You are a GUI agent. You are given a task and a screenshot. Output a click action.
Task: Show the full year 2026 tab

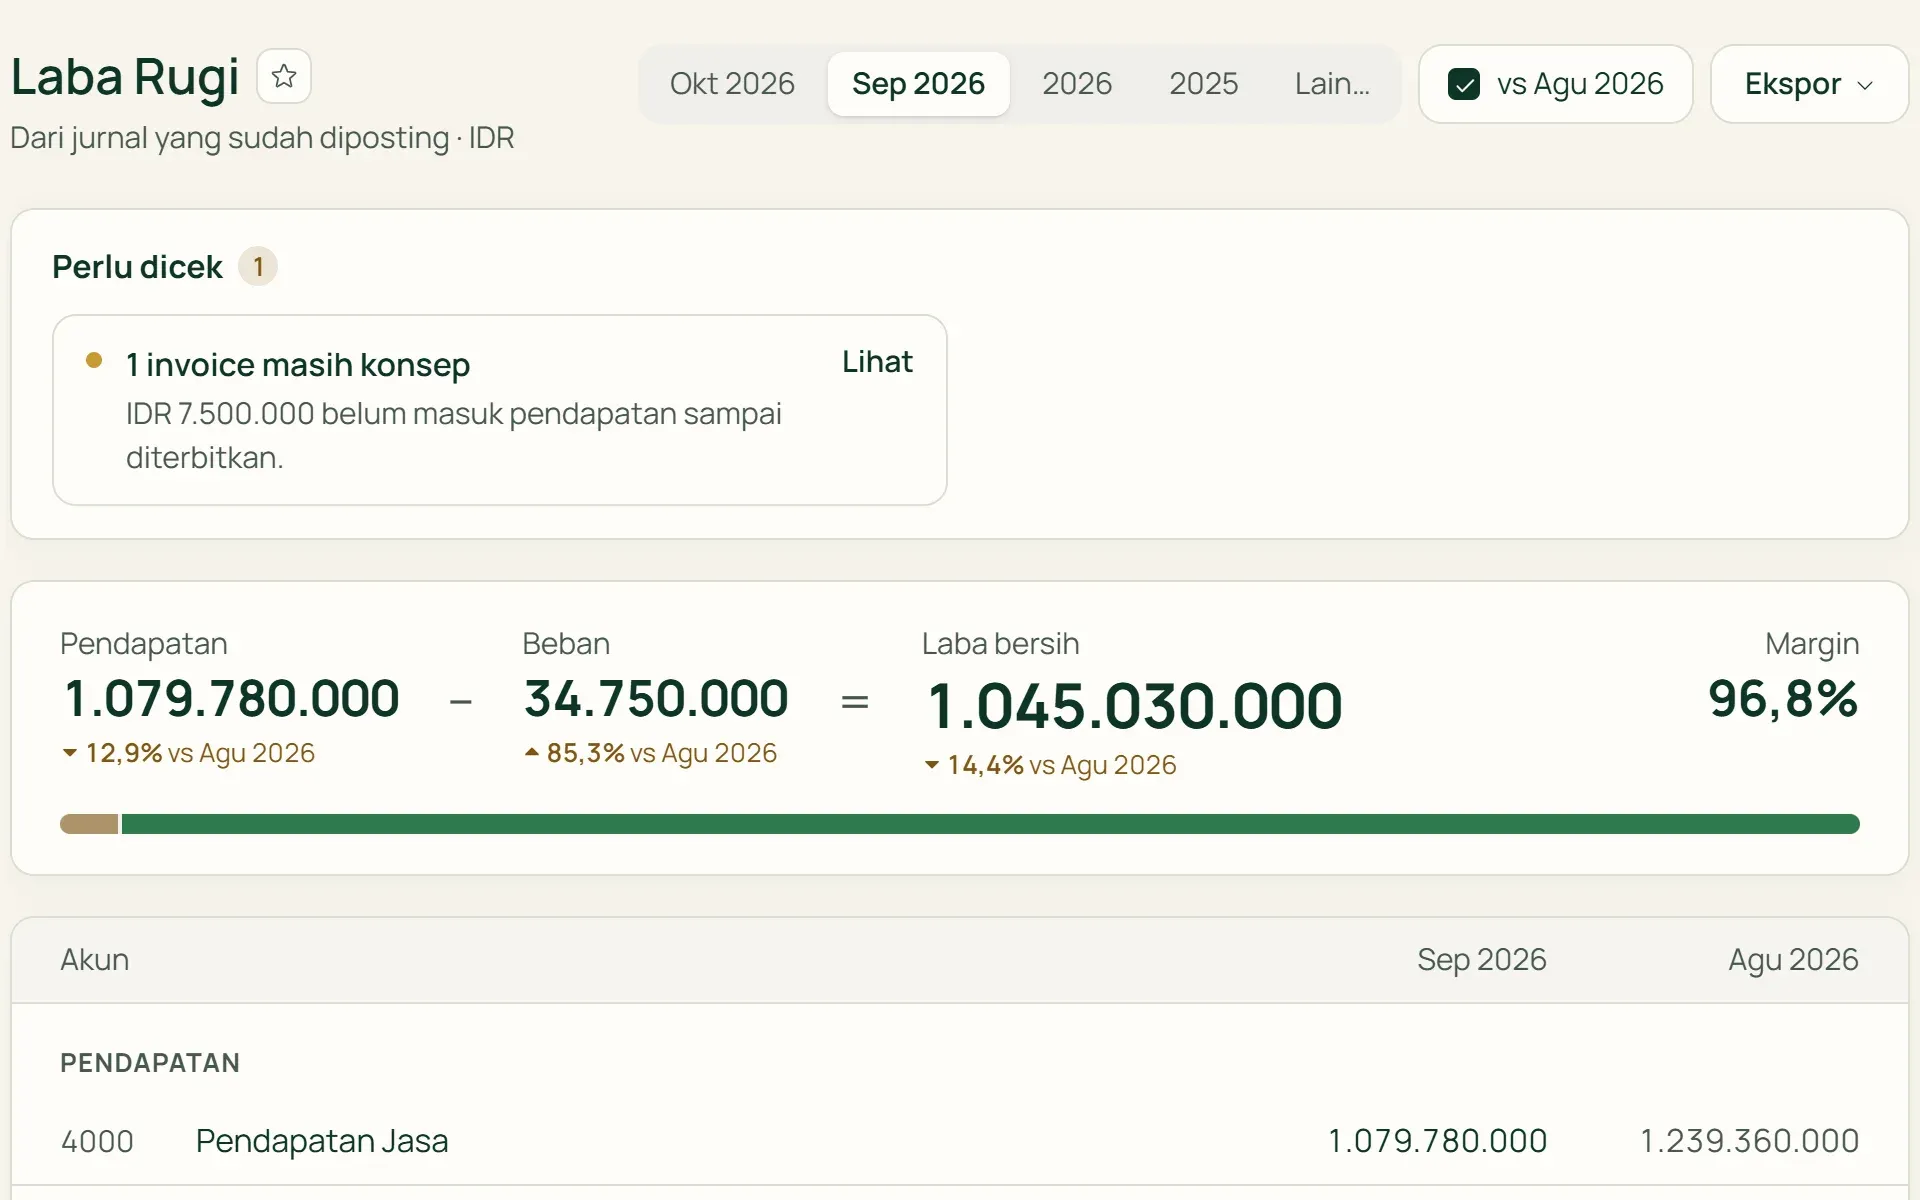[1077, 84]
